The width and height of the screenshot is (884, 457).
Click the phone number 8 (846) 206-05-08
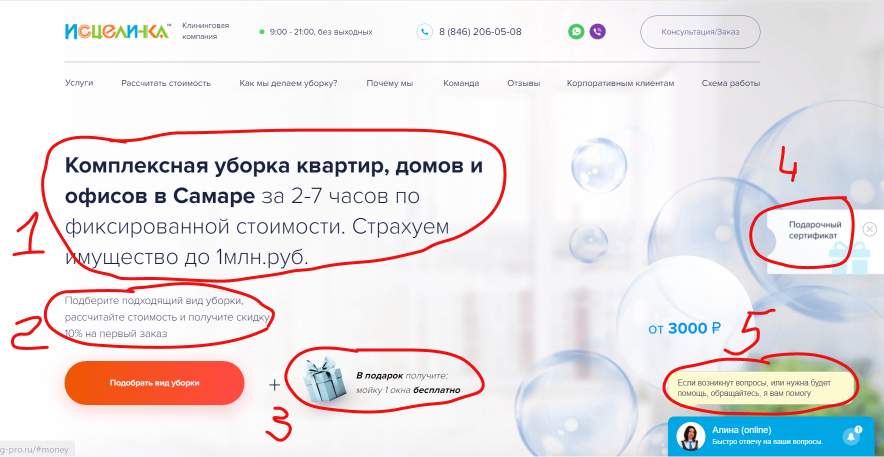click(x=480, y=32)
